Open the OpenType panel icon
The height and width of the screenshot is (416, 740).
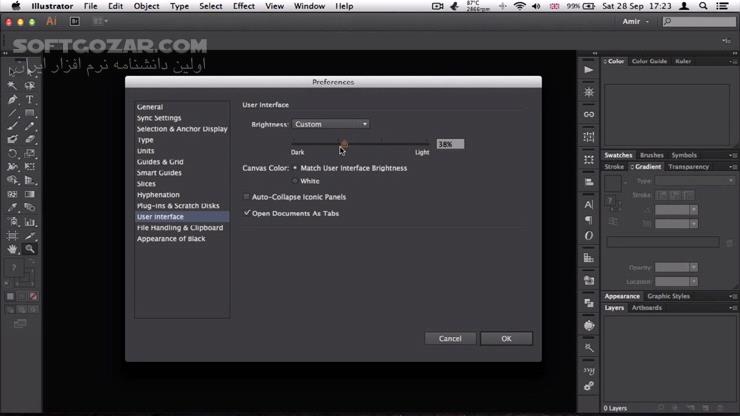pos(589,236)
